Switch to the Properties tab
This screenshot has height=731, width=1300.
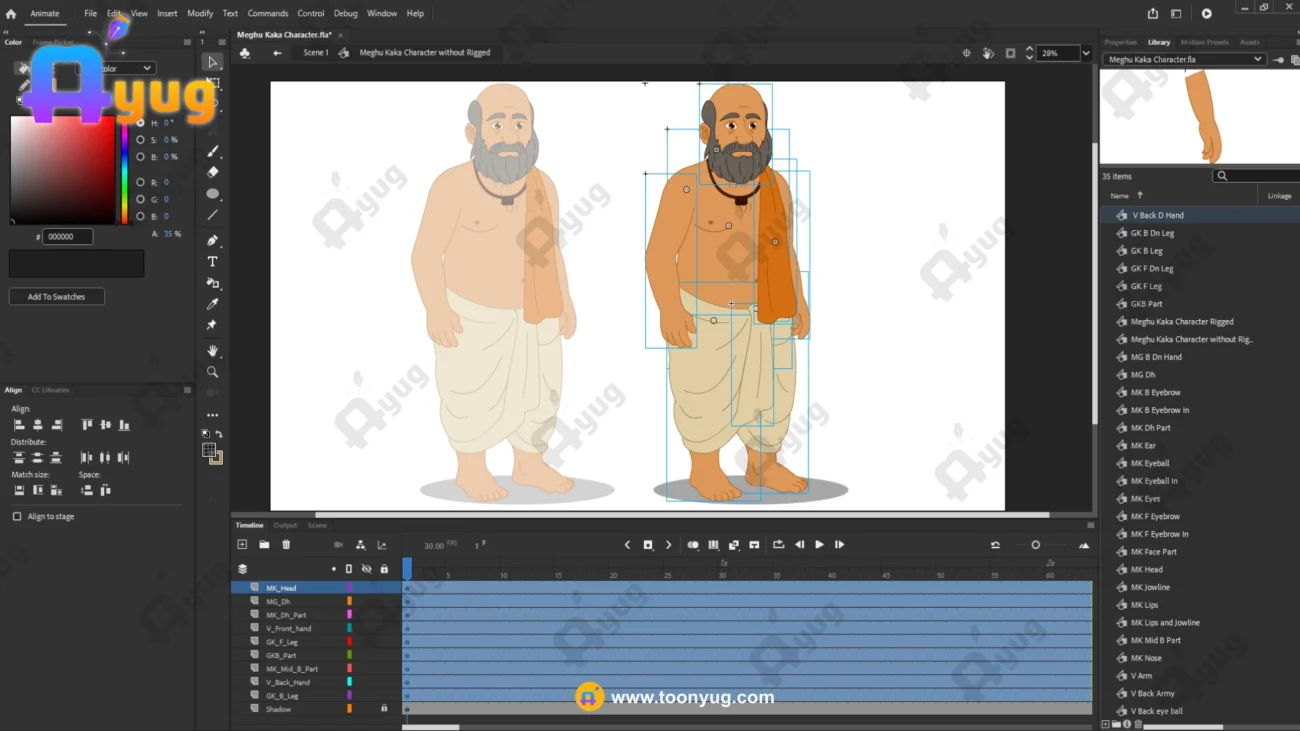[x=1120, y=42]
